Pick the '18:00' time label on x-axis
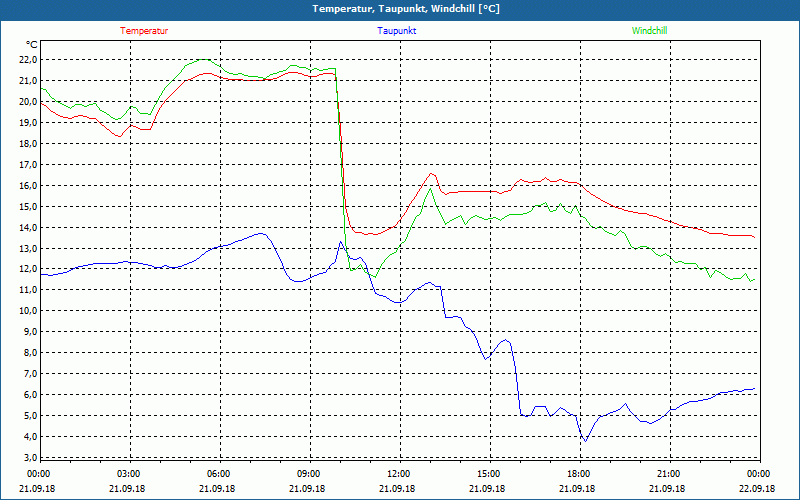Screen dimensions: 800x500 point(578,474)
